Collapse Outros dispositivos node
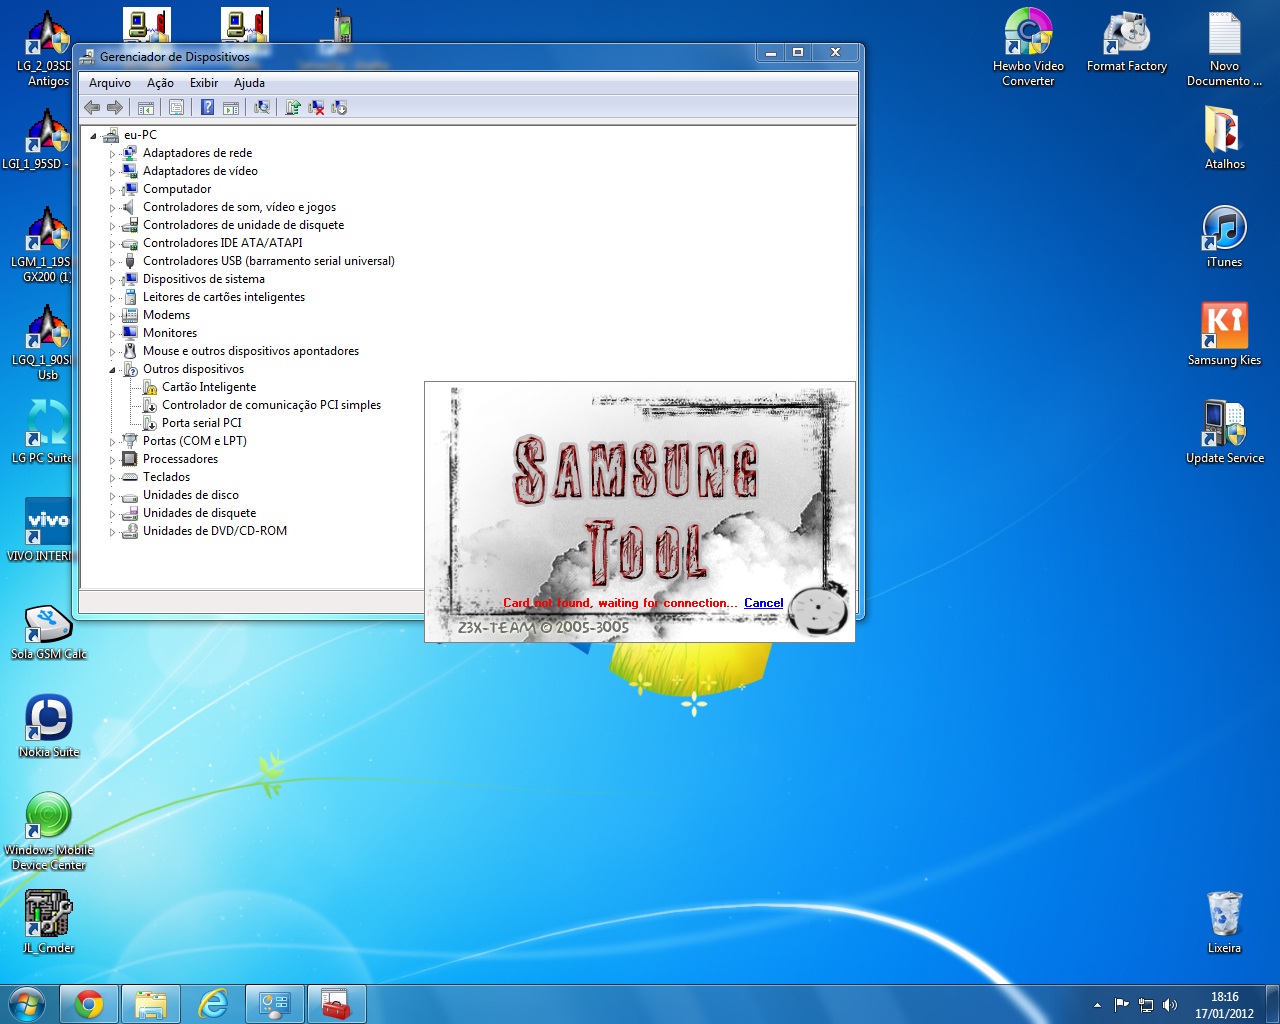 112,370
